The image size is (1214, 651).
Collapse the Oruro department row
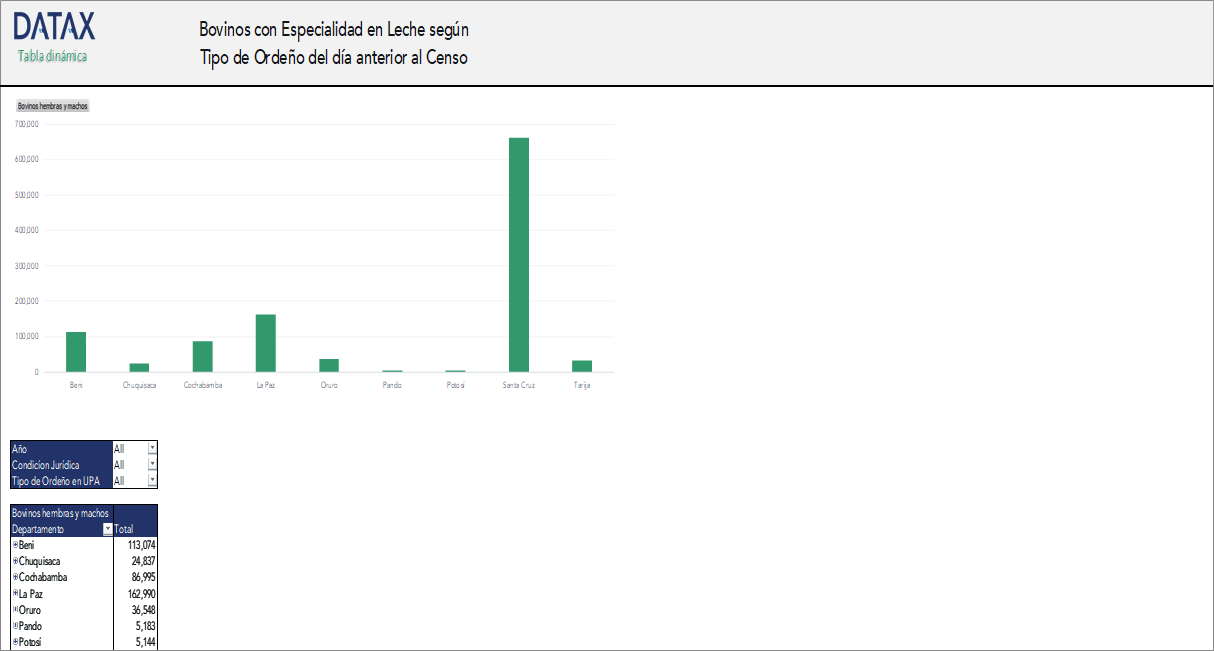(14, 610)
